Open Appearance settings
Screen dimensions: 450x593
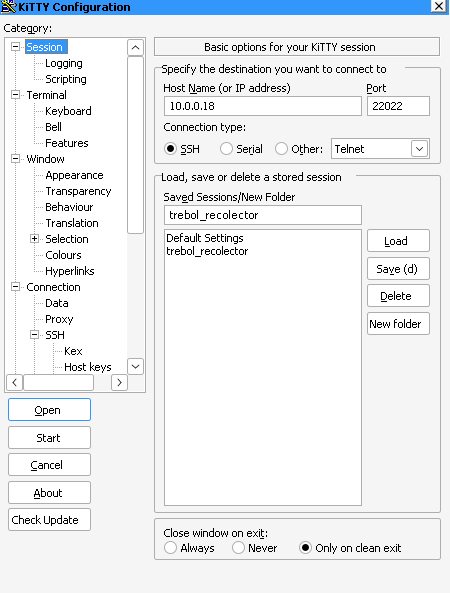tap(74, 175)
